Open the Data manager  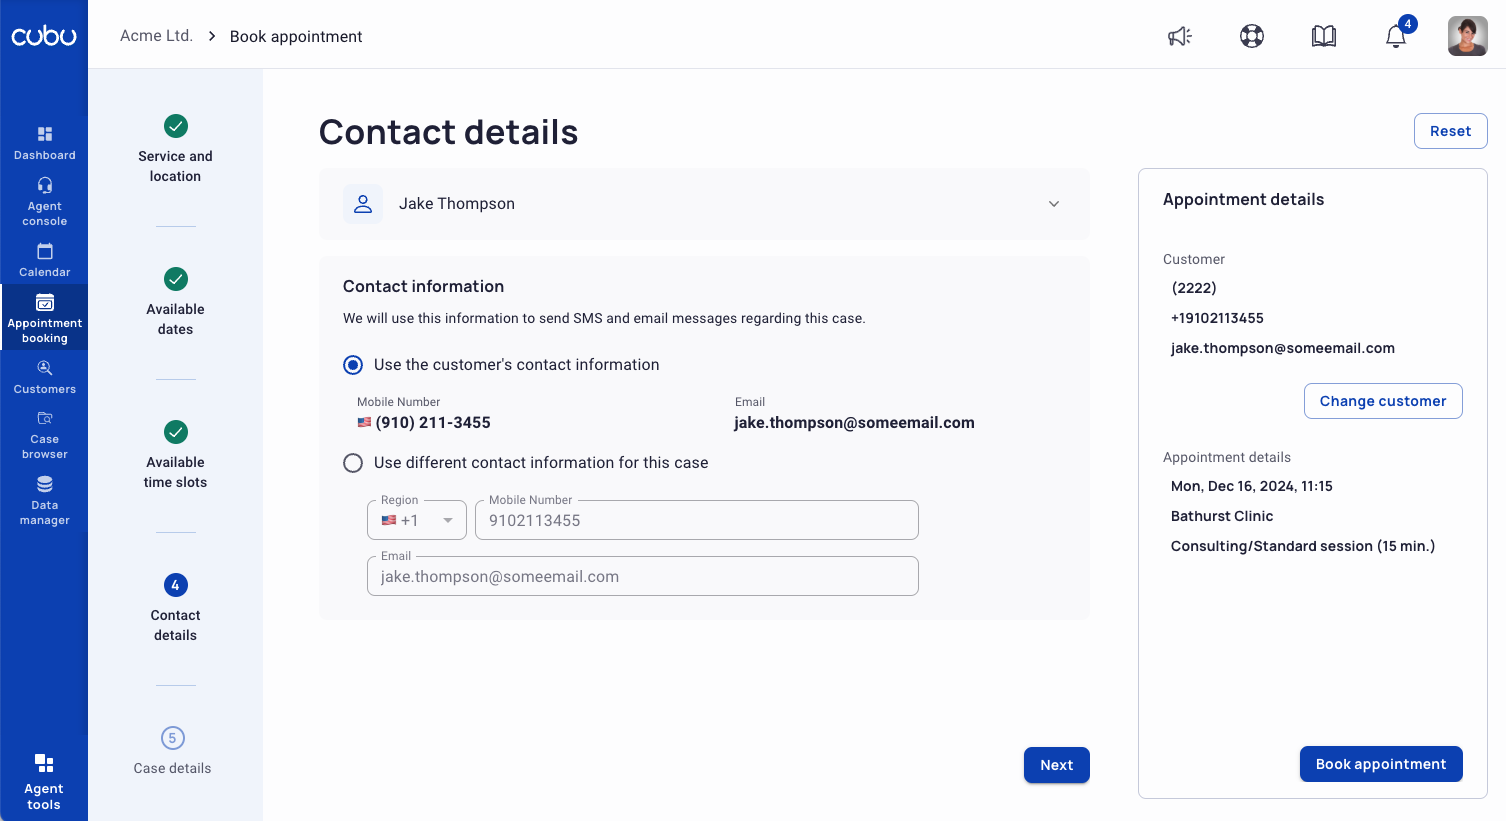click(x=45, y=501)
